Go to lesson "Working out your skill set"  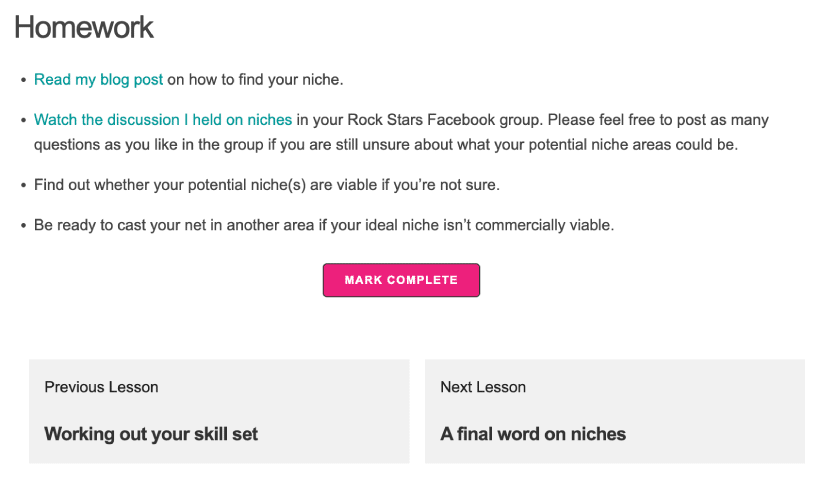click(151, 434)
